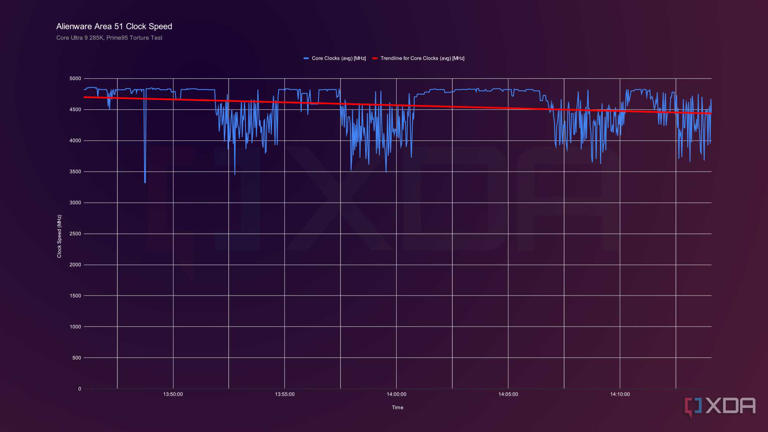Click the blue Core Clocks legend swatch
Screen dimensions: 768x432
306,58
